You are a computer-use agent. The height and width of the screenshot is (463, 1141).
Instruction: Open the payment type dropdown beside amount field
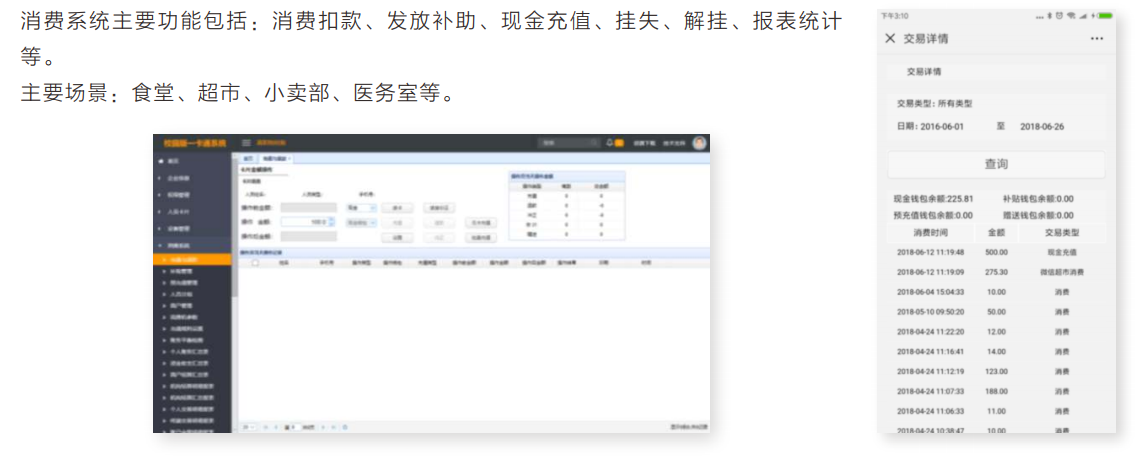[360, 207]
